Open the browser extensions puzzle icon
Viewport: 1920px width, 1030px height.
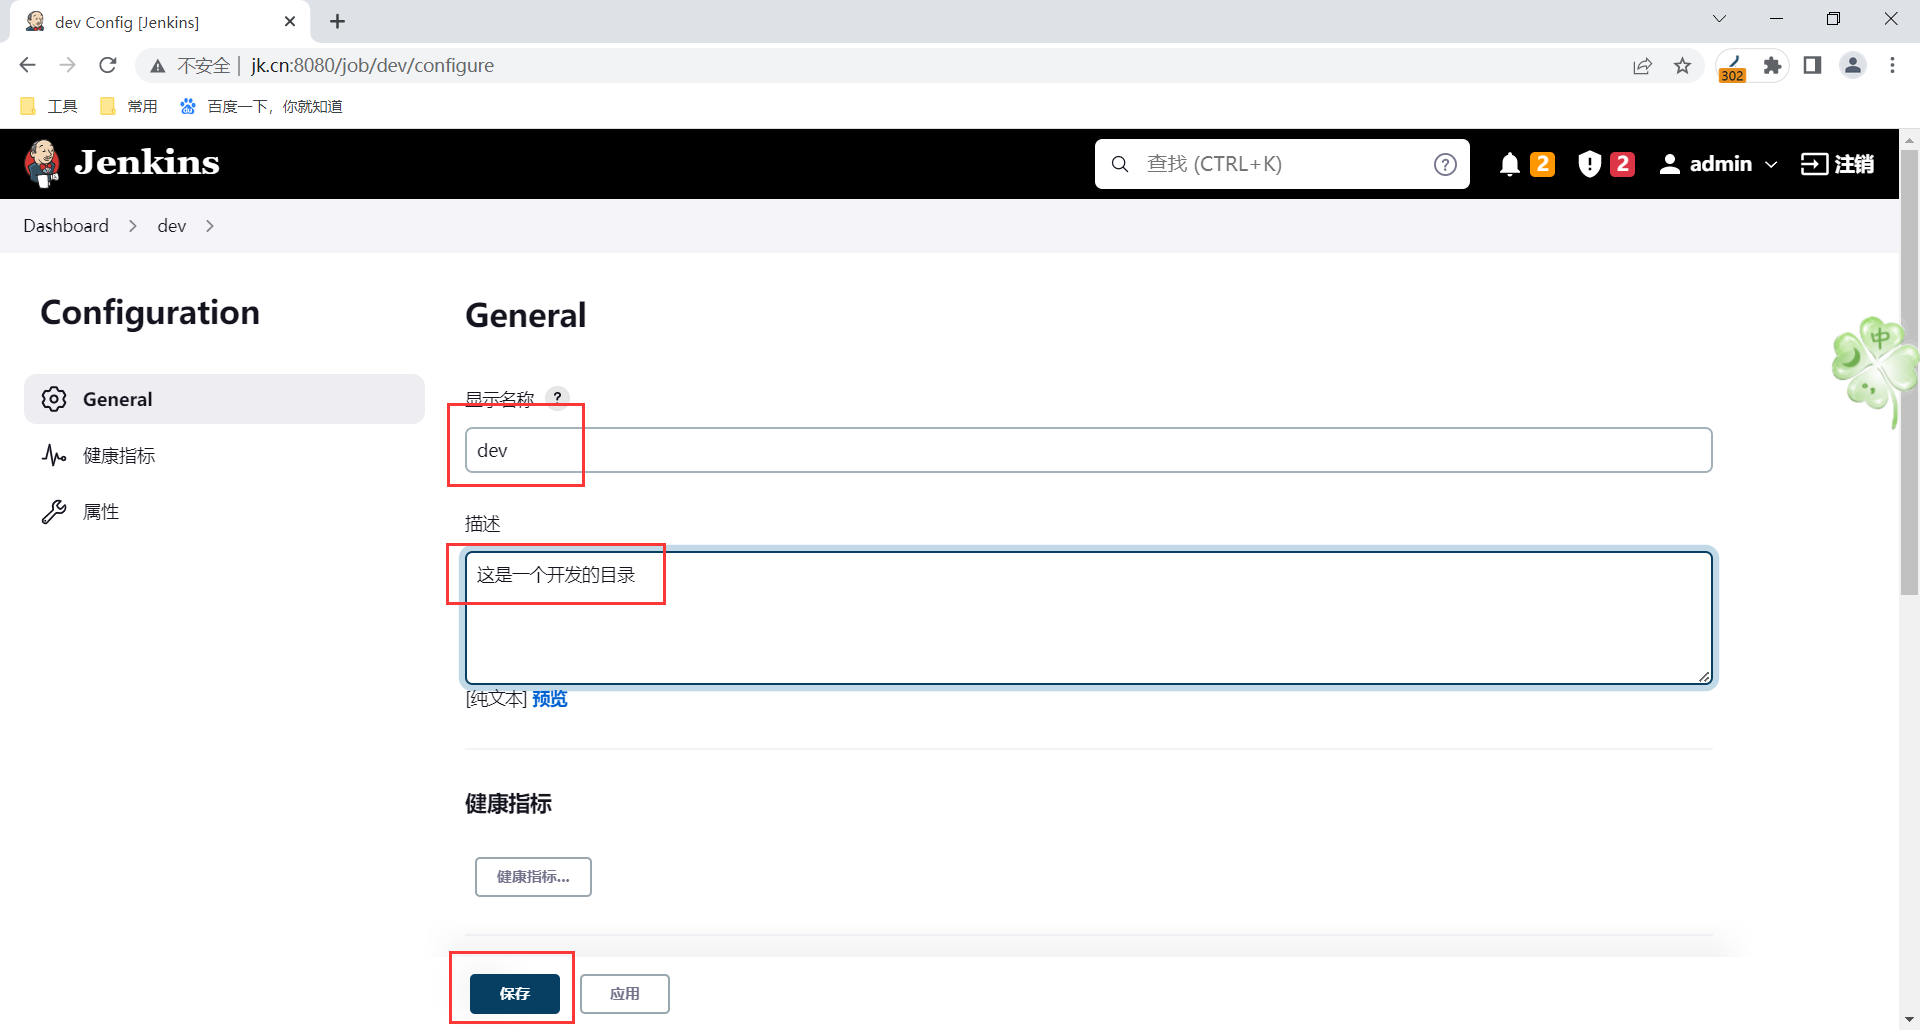1772,65
